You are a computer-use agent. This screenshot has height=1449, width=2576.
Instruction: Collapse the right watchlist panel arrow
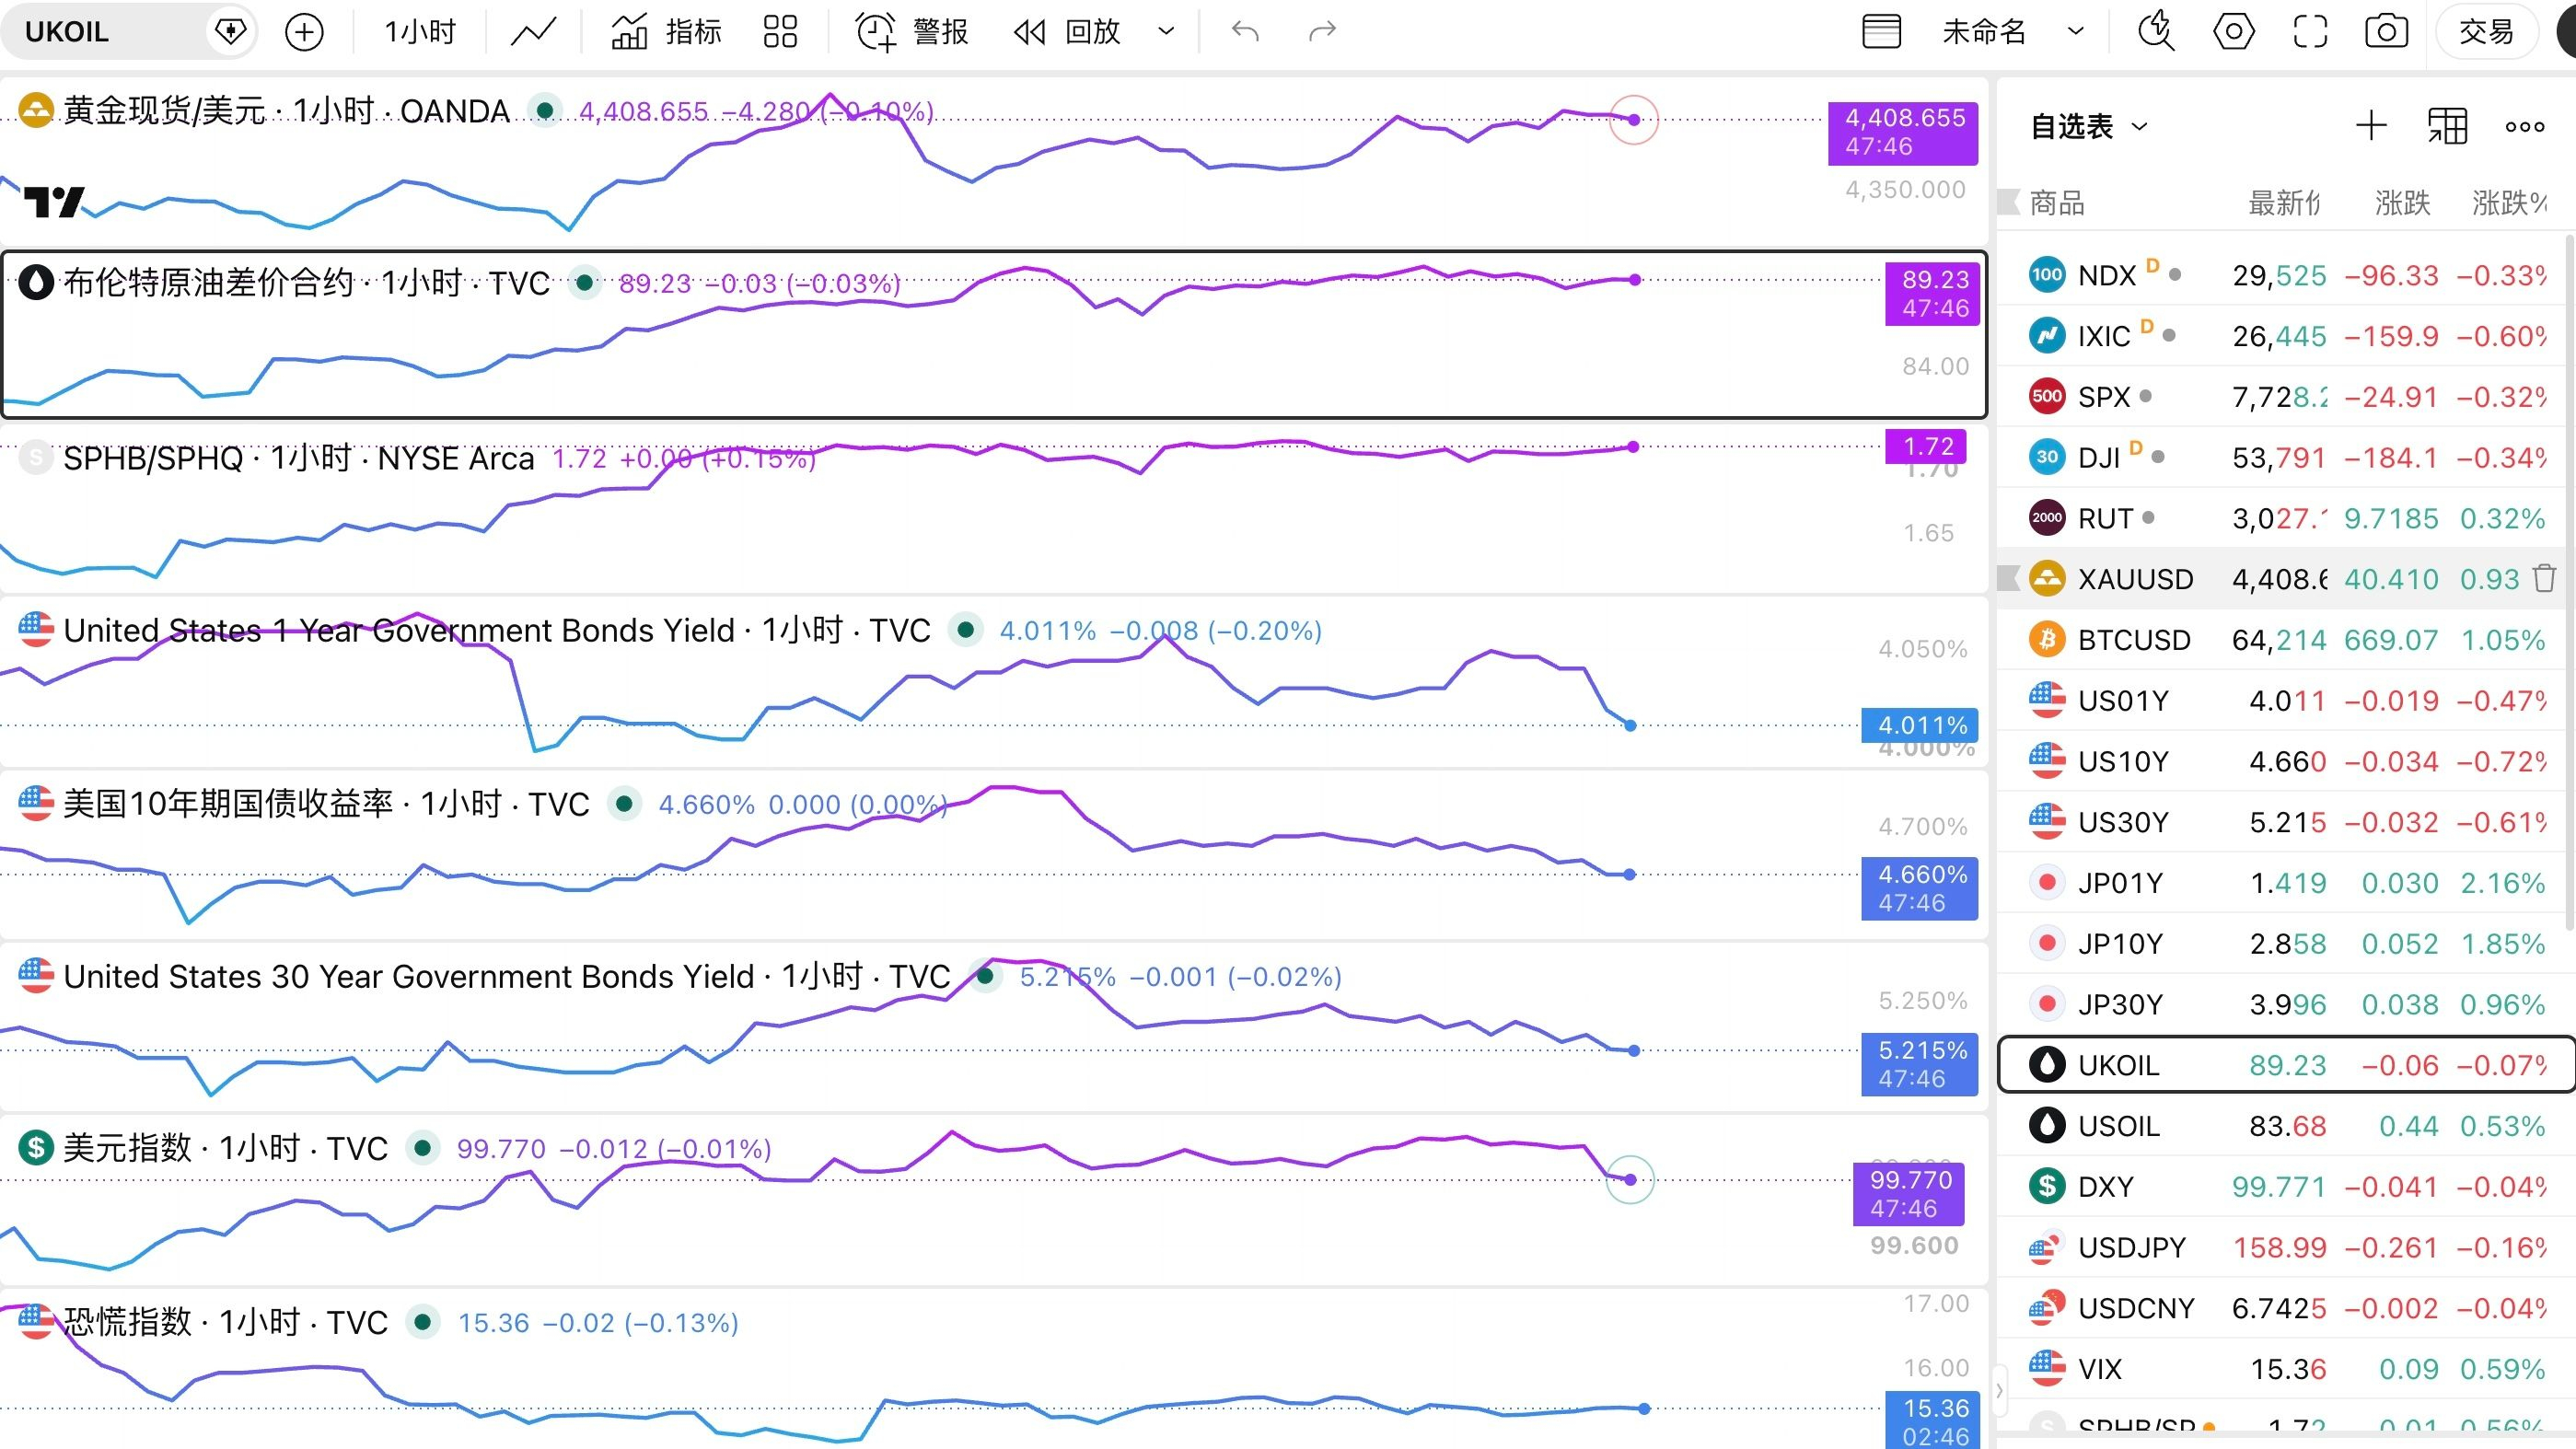tap(1999, 1391)
